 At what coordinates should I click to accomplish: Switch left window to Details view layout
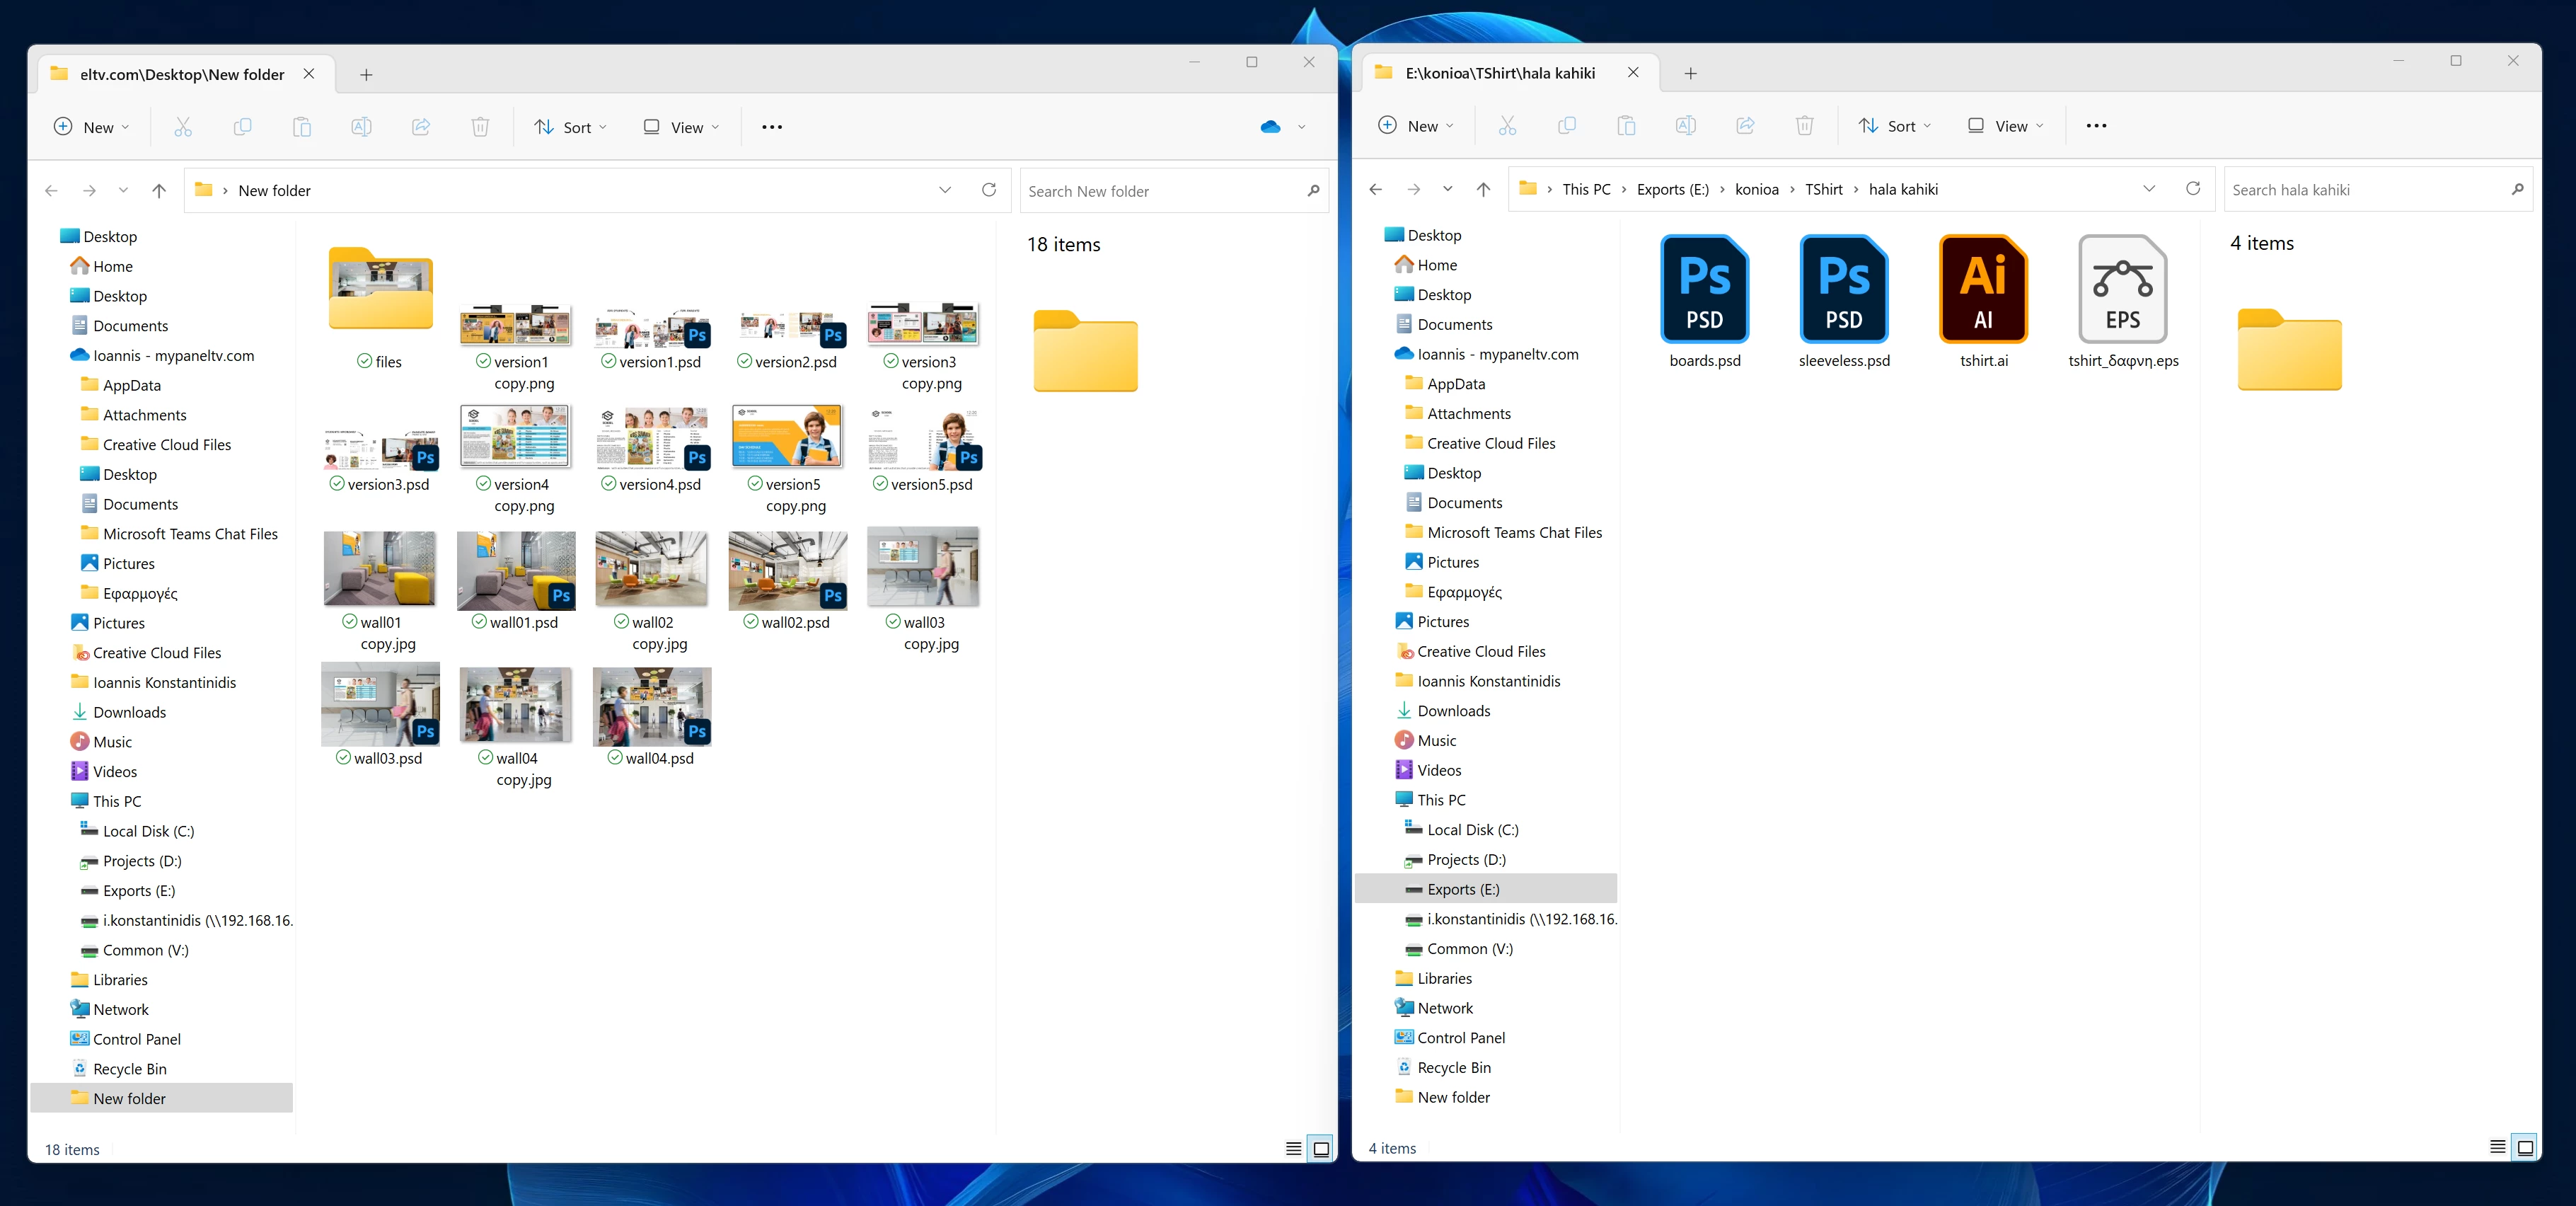(x=1293, y=1149)
